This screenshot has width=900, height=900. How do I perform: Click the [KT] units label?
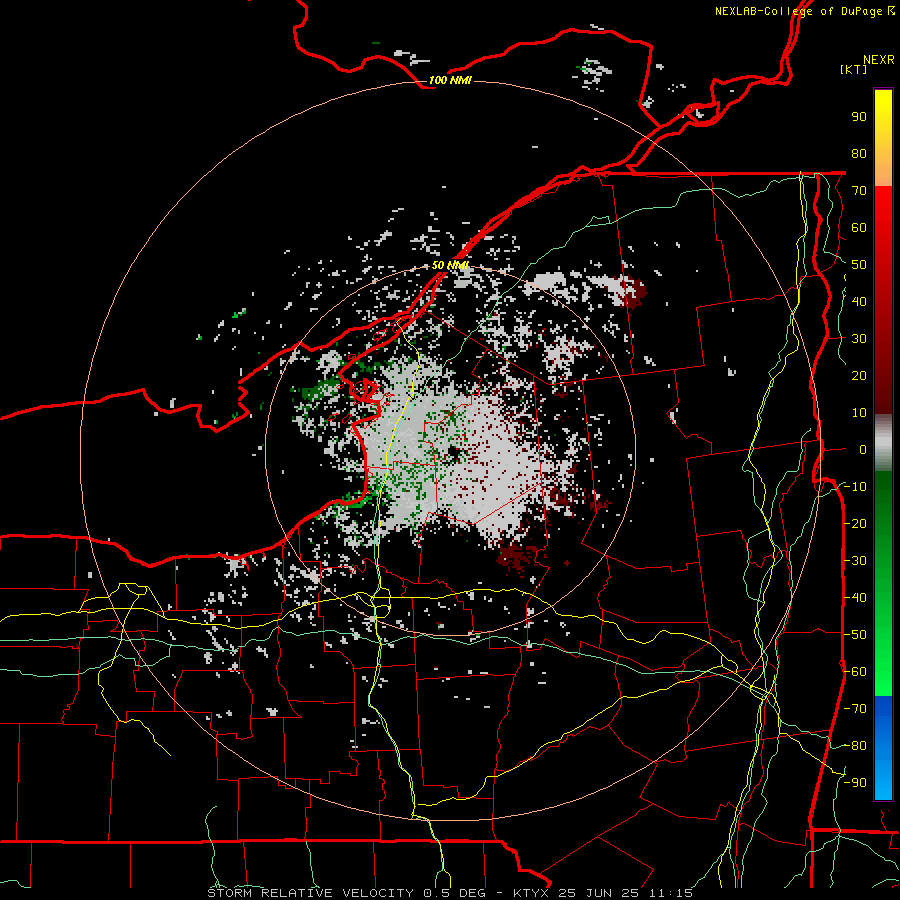click(854, 69)
